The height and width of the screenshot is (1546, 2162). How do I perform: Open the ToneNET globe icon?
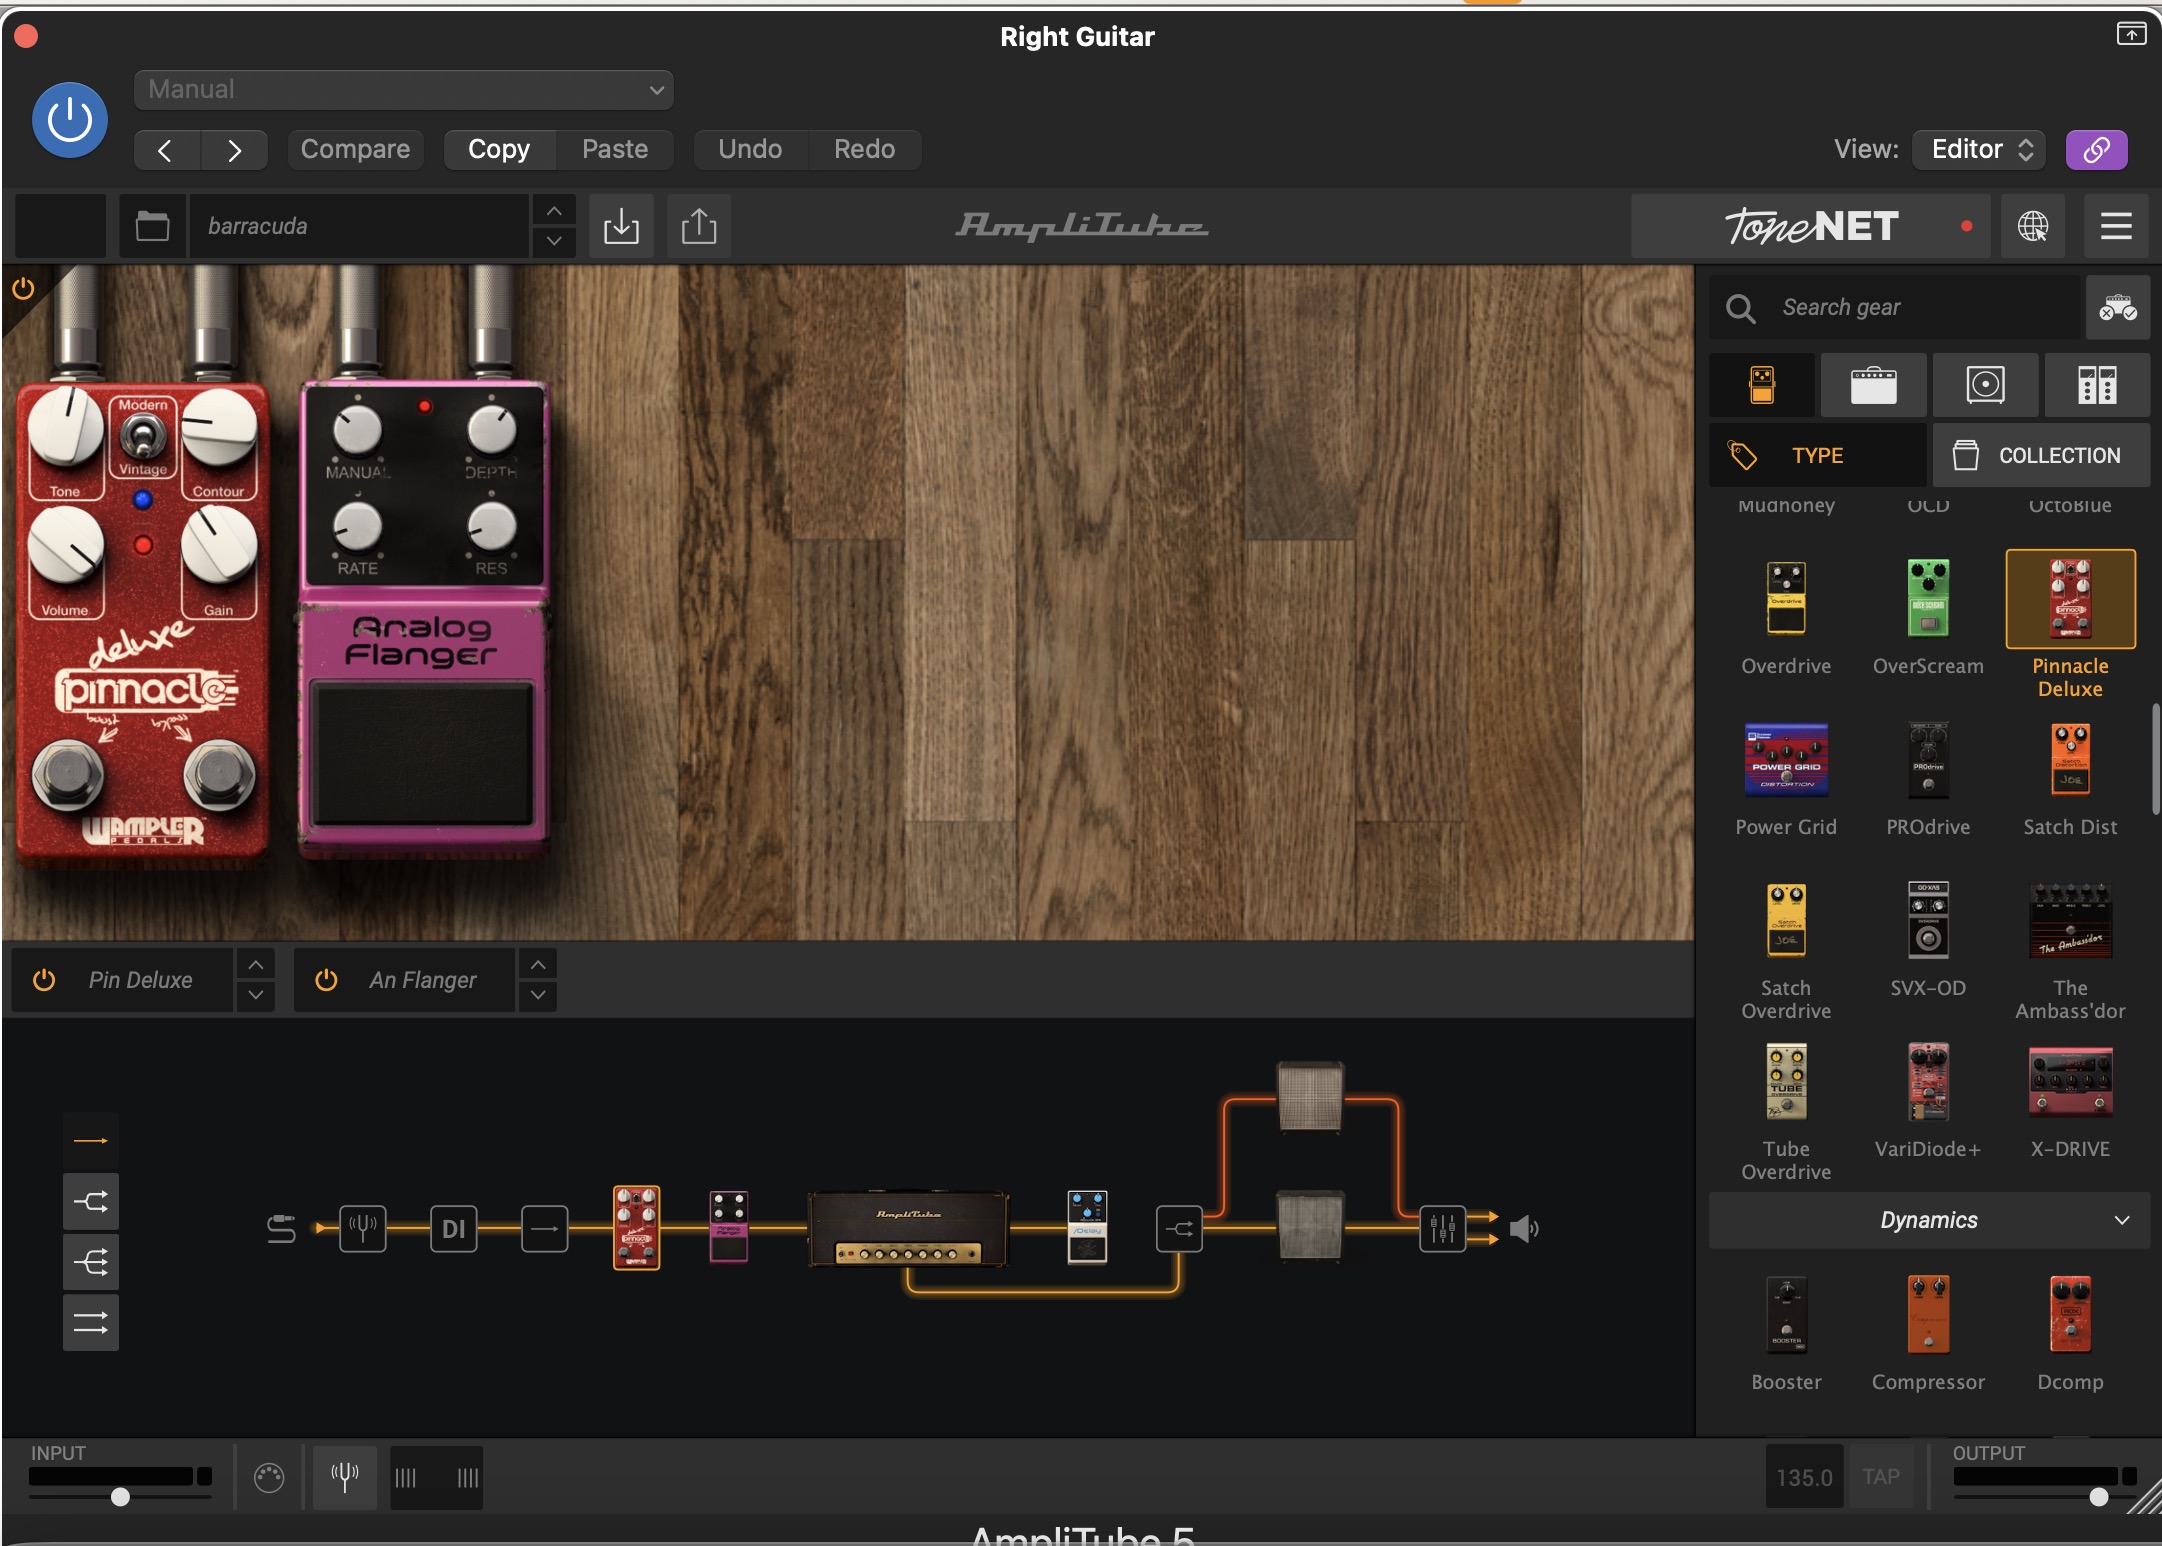2032,226
